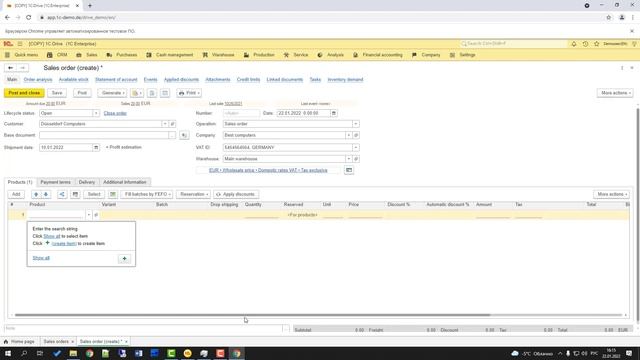This screenshot has width=640, height=360.
Task: Click Show all link in search popup
Action: pos(41,258)
